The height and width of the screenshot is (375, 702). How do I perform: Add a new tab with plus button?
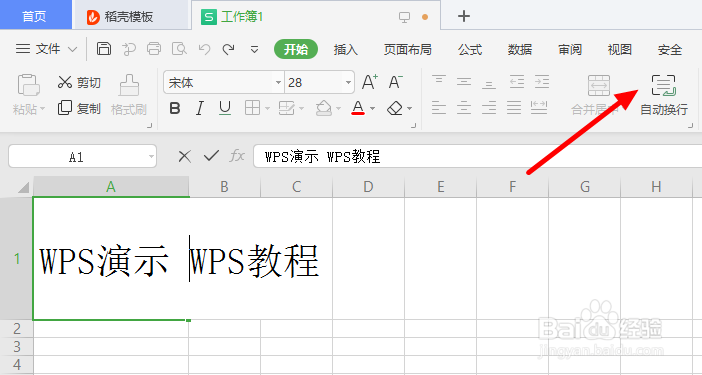pos(464,17)
